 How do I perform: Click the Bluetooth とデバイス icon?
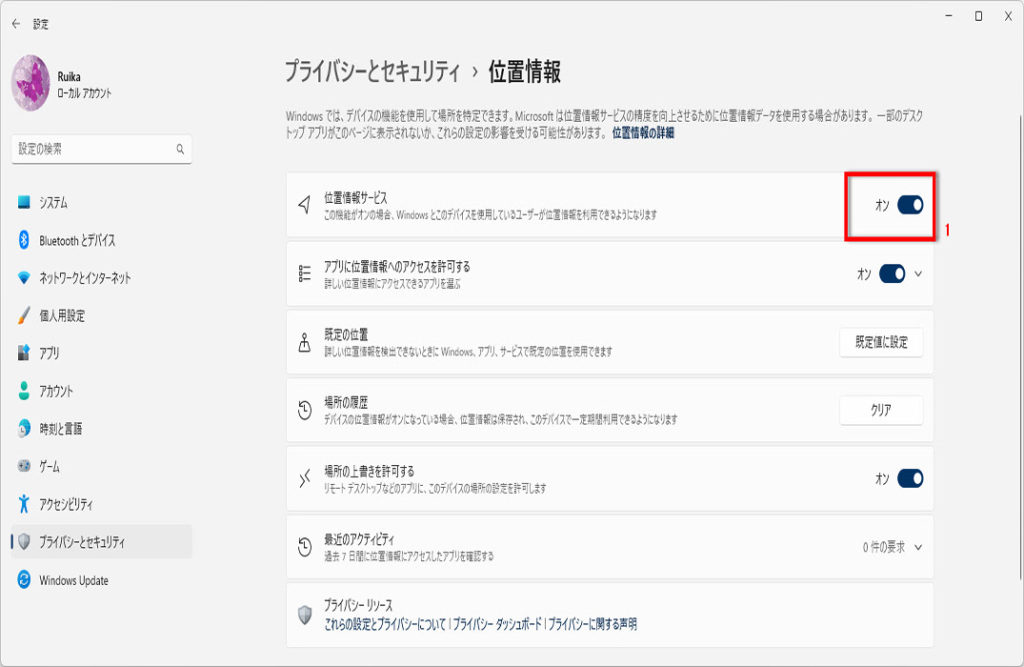click(x=24, y=240)
